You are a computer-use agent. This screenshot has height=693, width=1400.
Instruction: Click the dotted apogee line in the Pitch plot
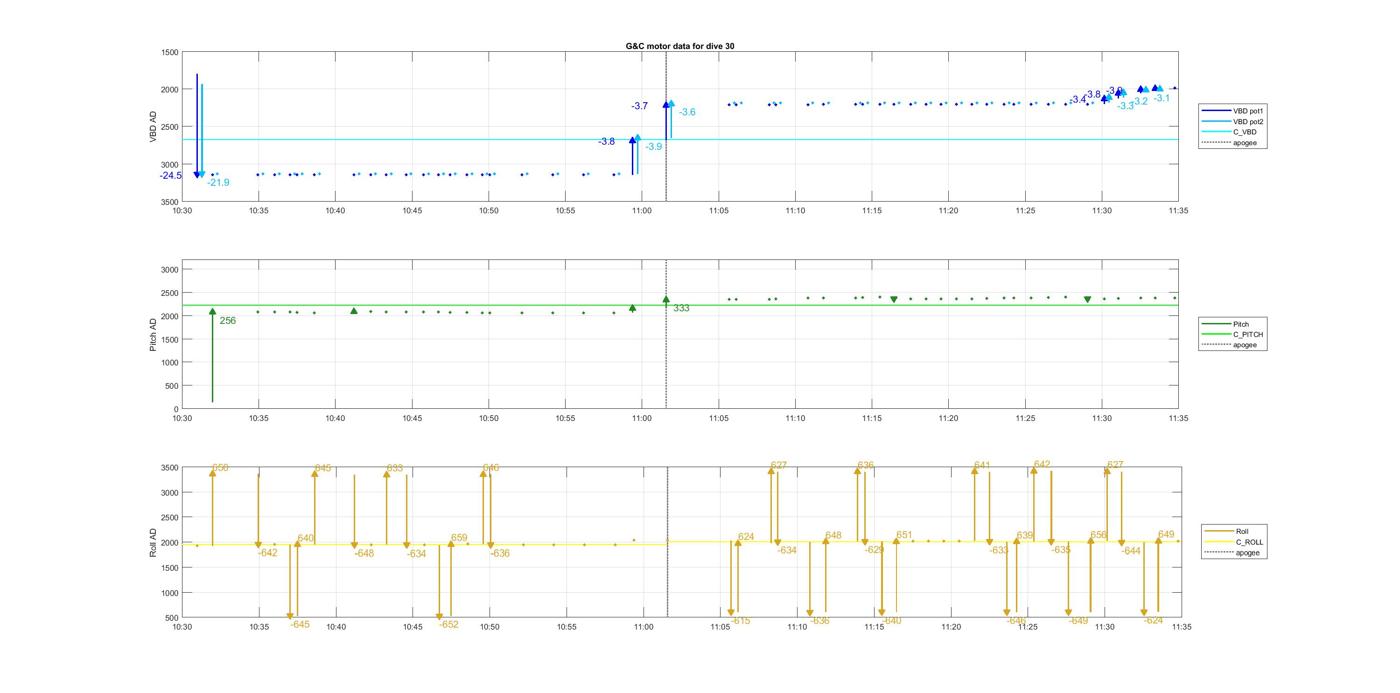pyautogui.click(x=666, y=335)
